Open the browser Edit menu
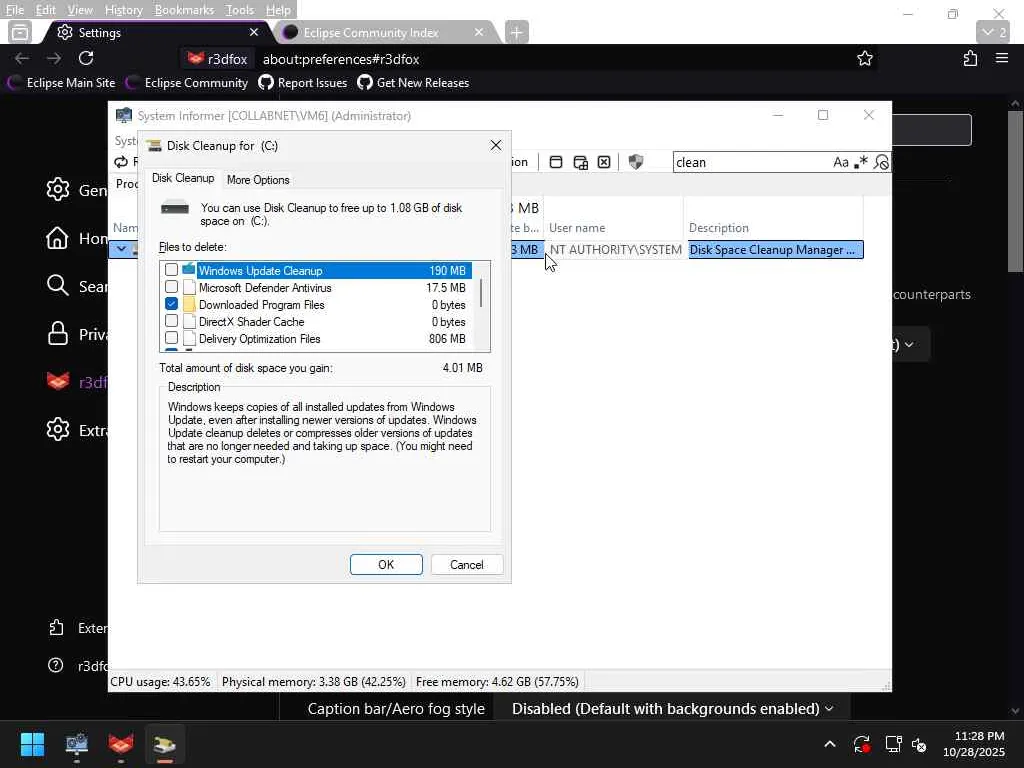This screenshot has height=768, width=1024. 46,10
